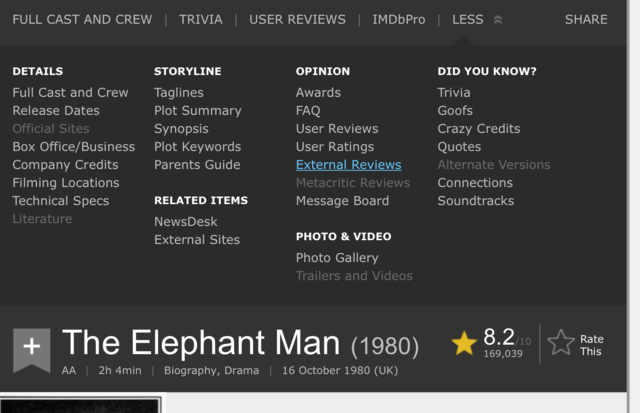View Release Dates under Details
The width and height of the screenshot is (640, 413).
(56, 111)
